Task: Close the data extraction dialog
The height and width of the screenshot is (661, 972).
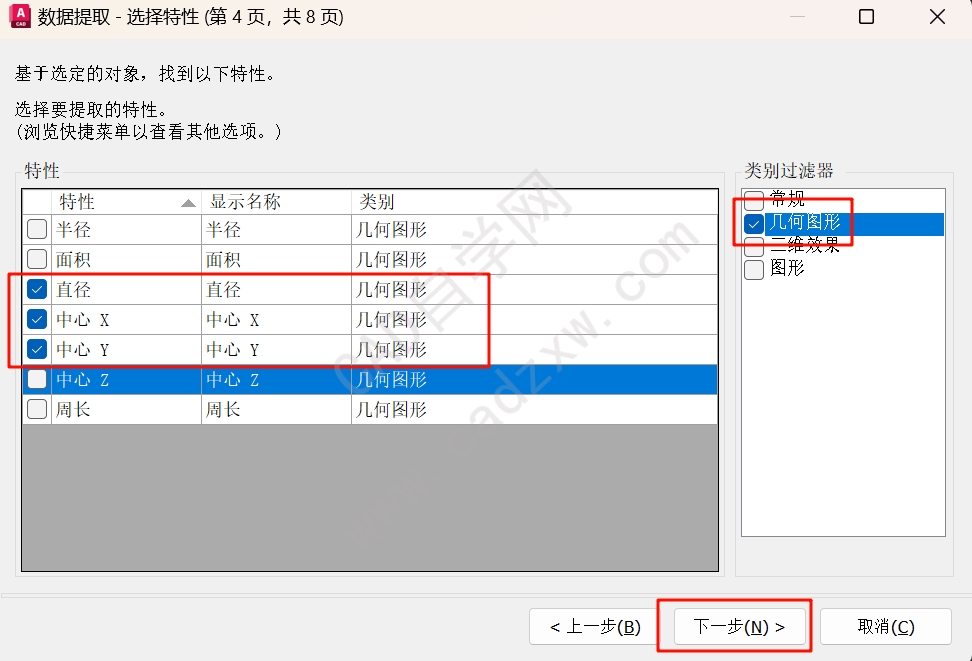Action: [937, 17]
